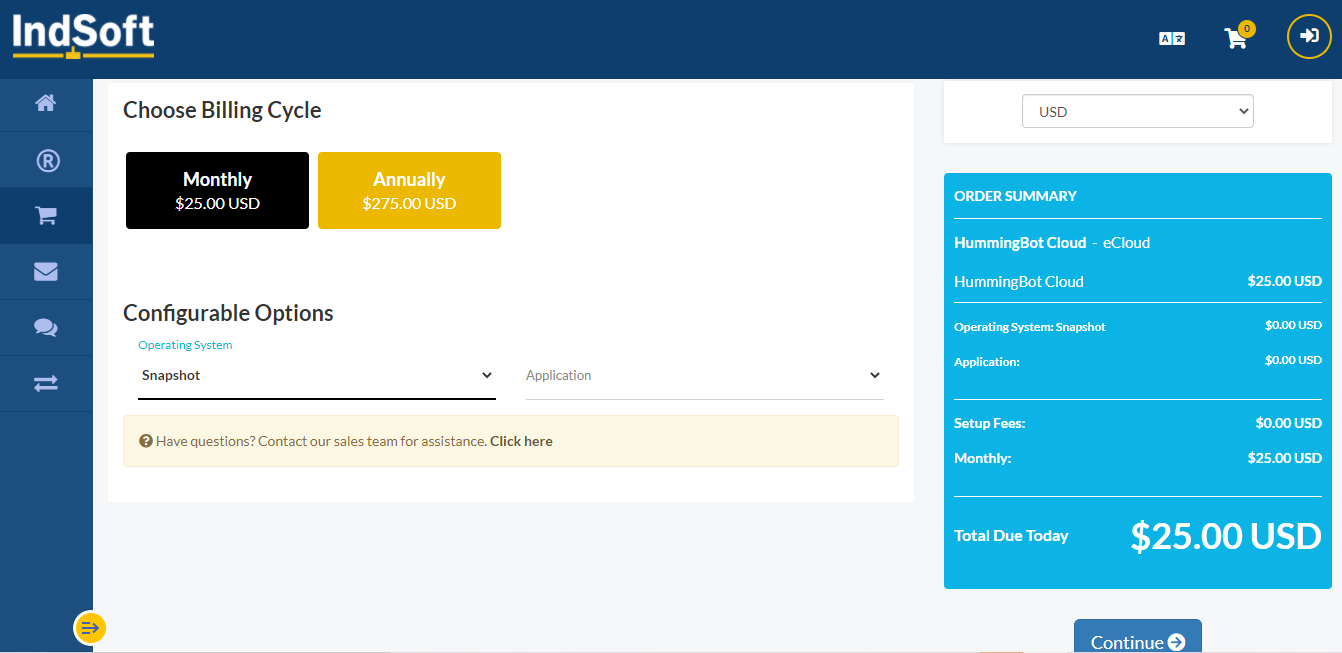Viewport: 1342px width, 653px height.
Task: Open the shopping cart in header
Action: 1236,38
